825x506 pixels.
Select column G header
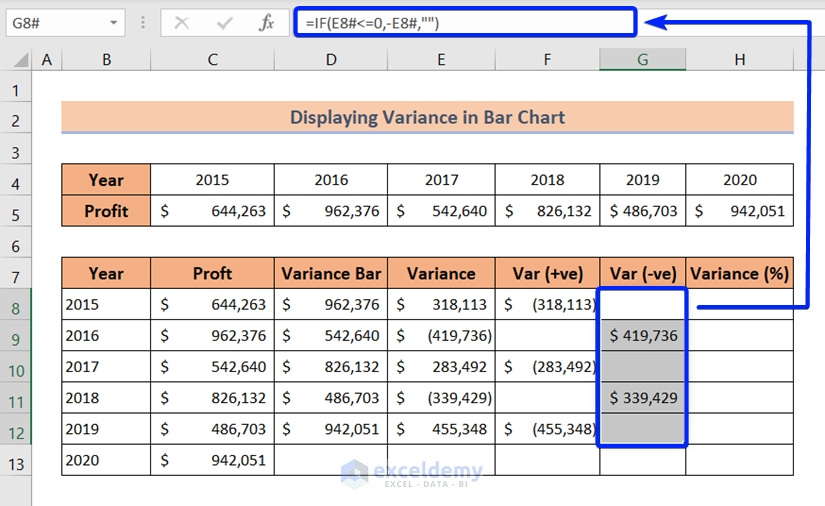(642, 60)
